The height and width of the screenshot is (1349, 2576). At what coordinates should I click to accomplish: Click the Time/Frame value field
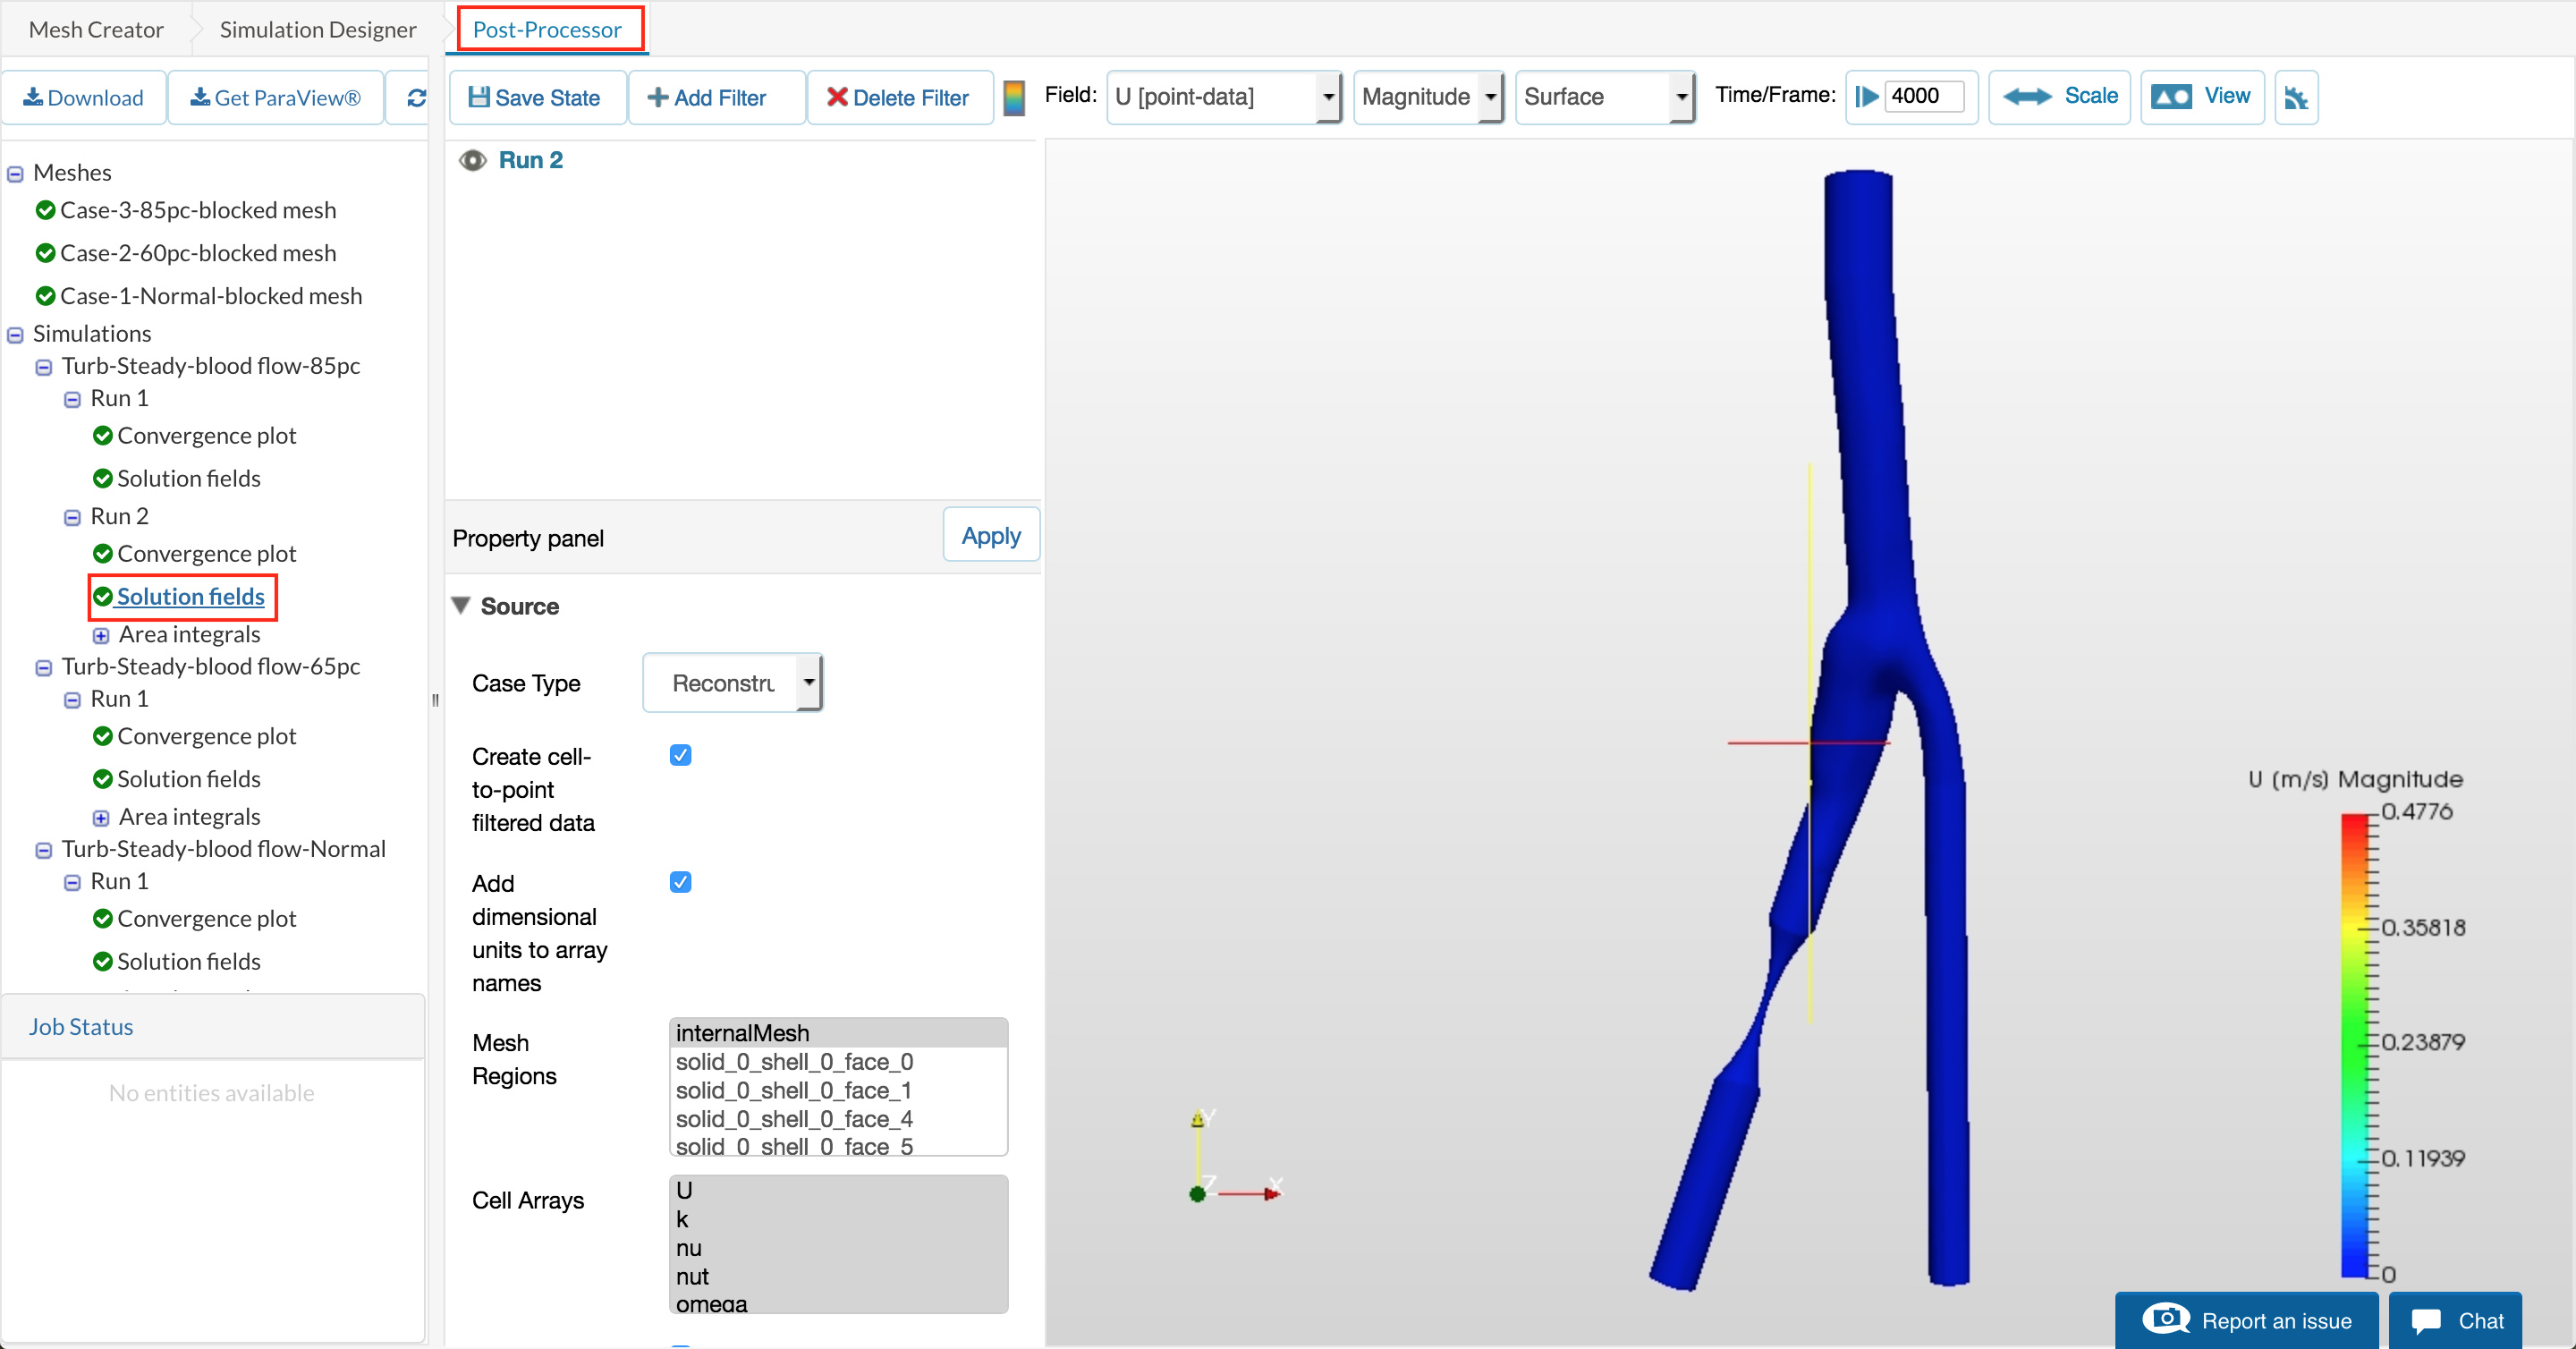click(1922, 96)
